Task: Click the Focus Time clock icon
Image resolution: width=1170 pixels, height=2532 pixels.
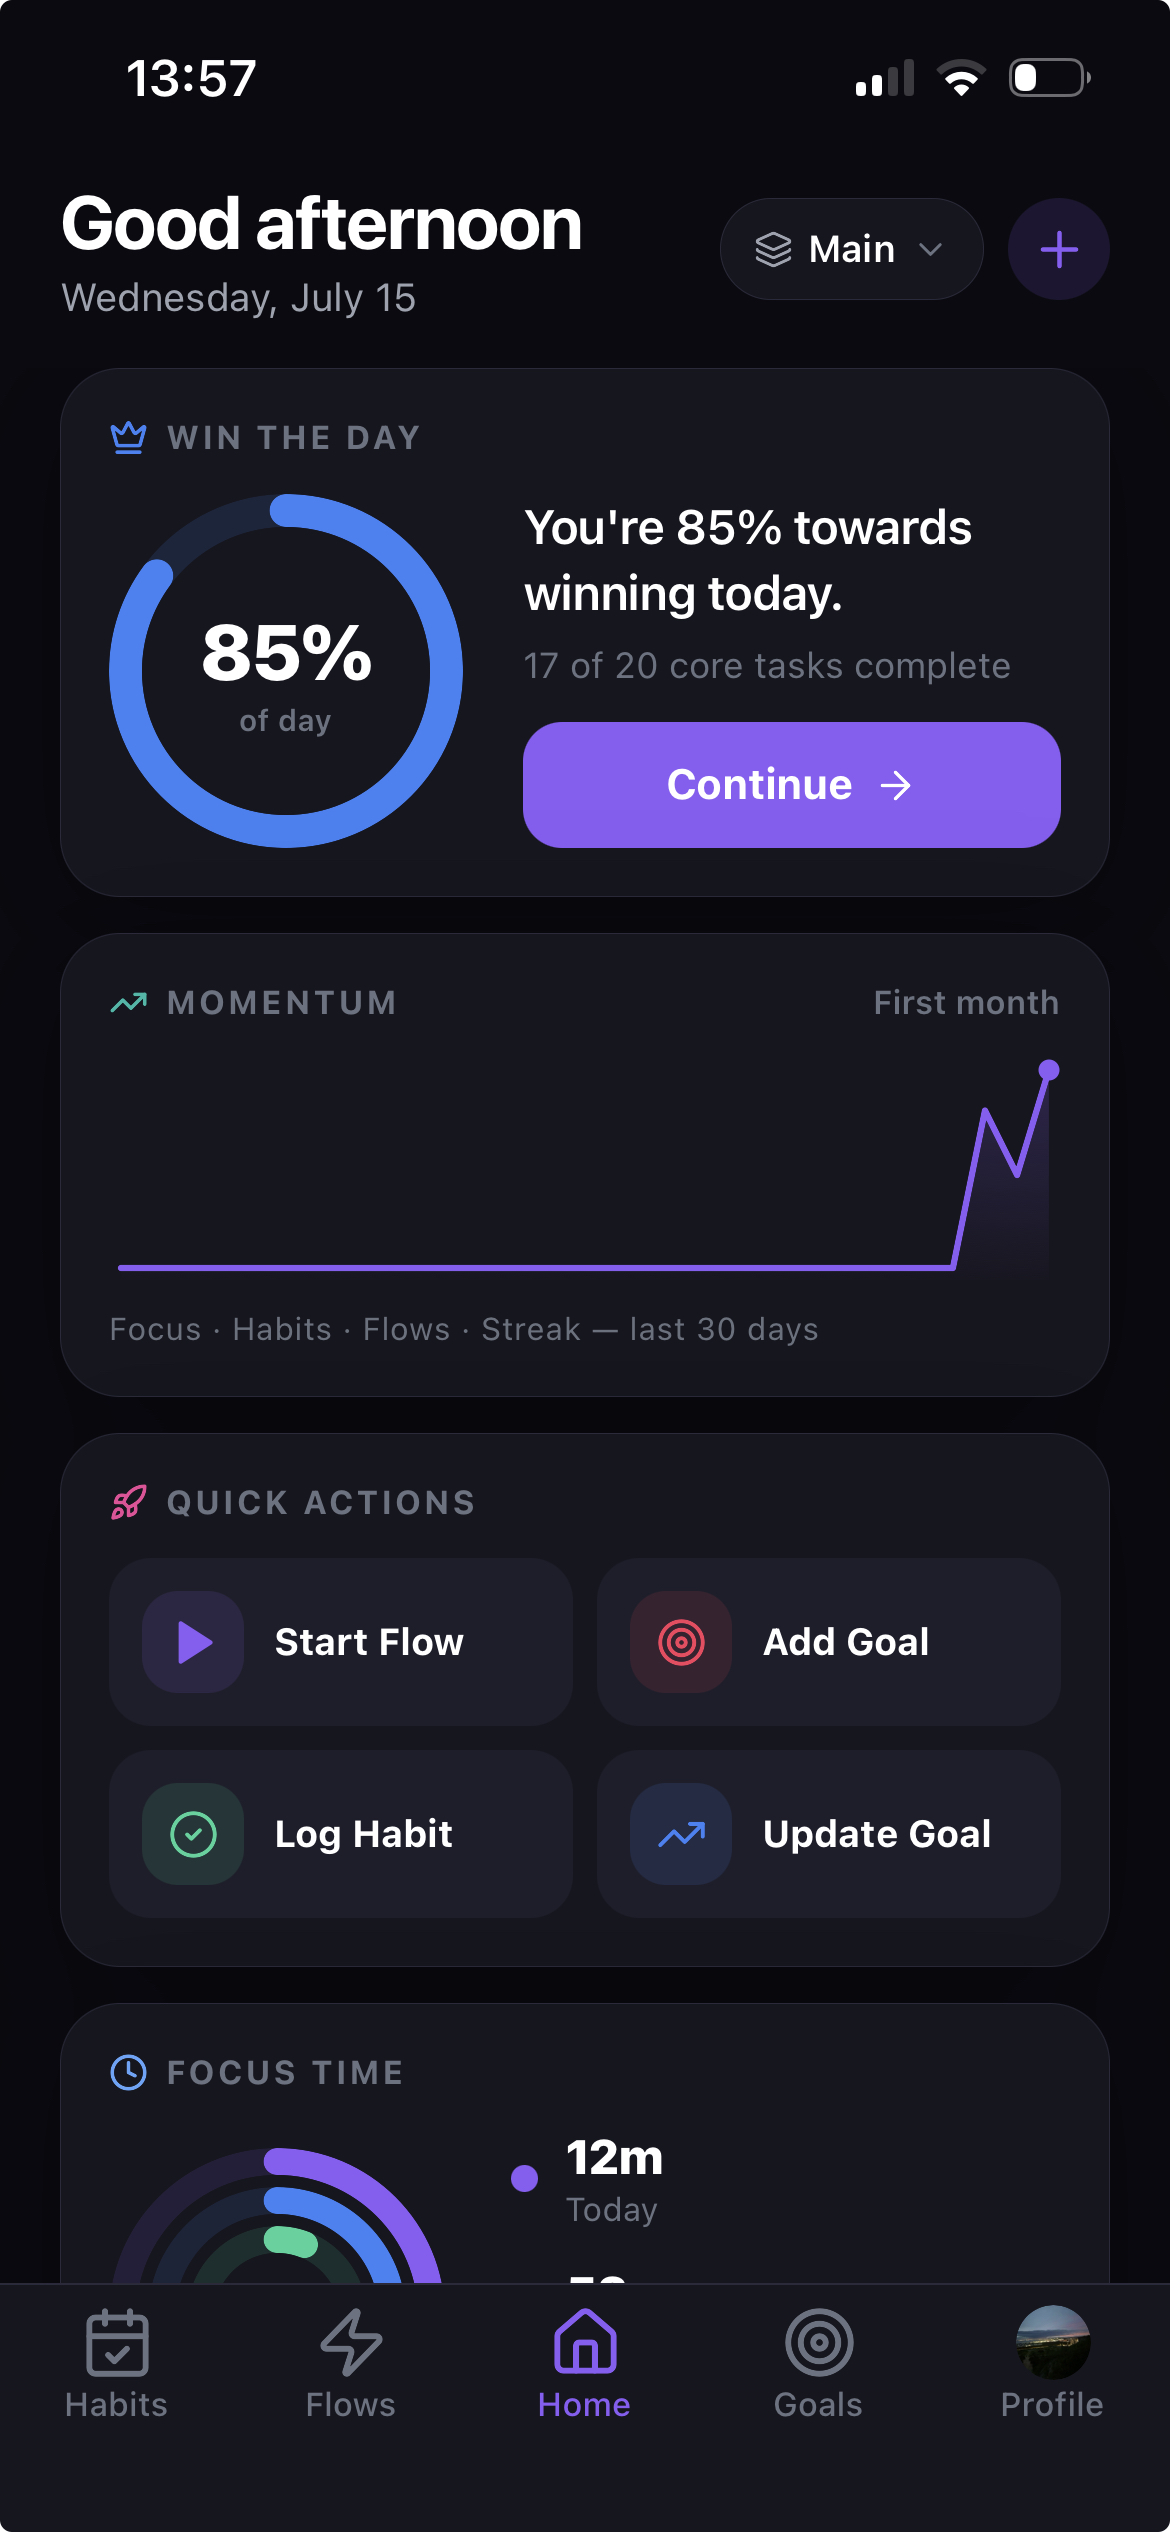Action: point(128,2072)
